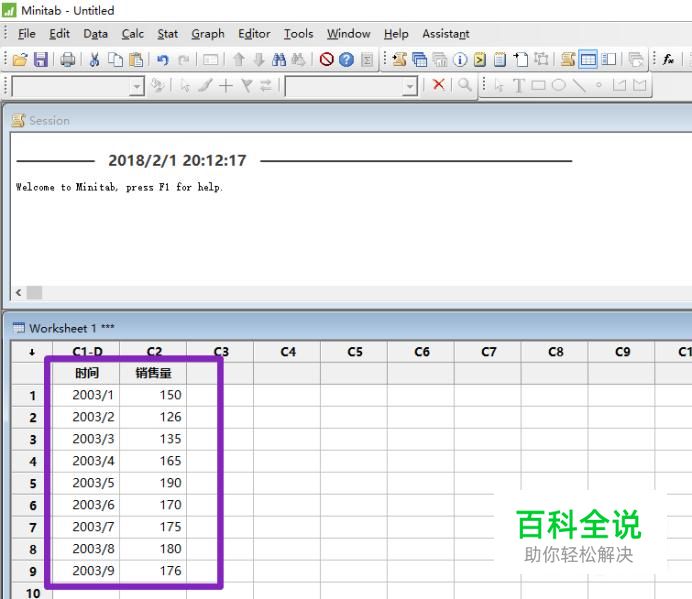Click the Paste clipboard icon
The width and height of the screenshot is (692, 599).
136,59
